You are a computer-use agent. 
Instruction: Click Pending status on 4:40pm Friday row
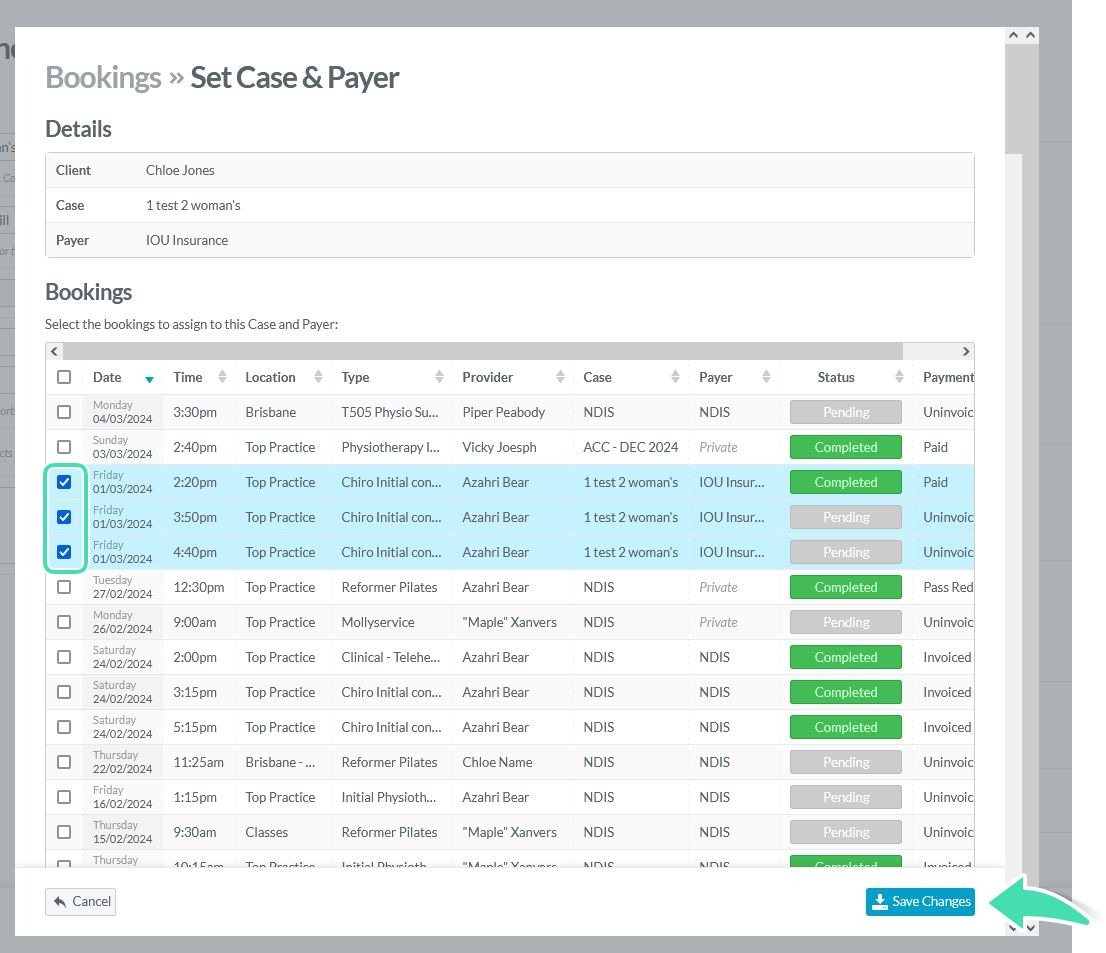[846, 552]
